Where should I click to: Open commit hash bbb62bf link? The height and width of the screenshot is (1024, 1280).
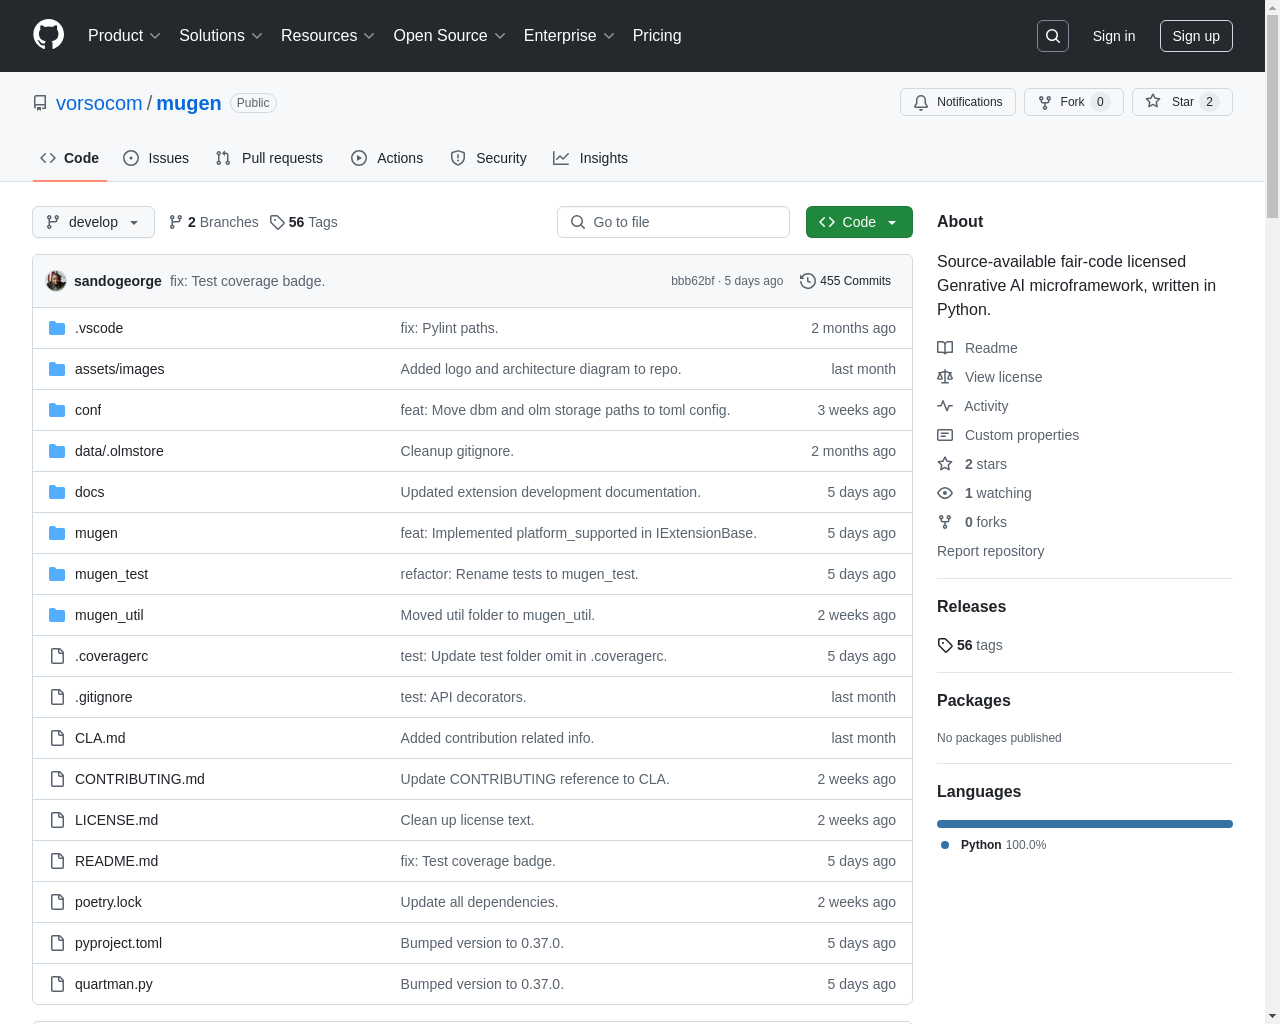pos(693,281)
